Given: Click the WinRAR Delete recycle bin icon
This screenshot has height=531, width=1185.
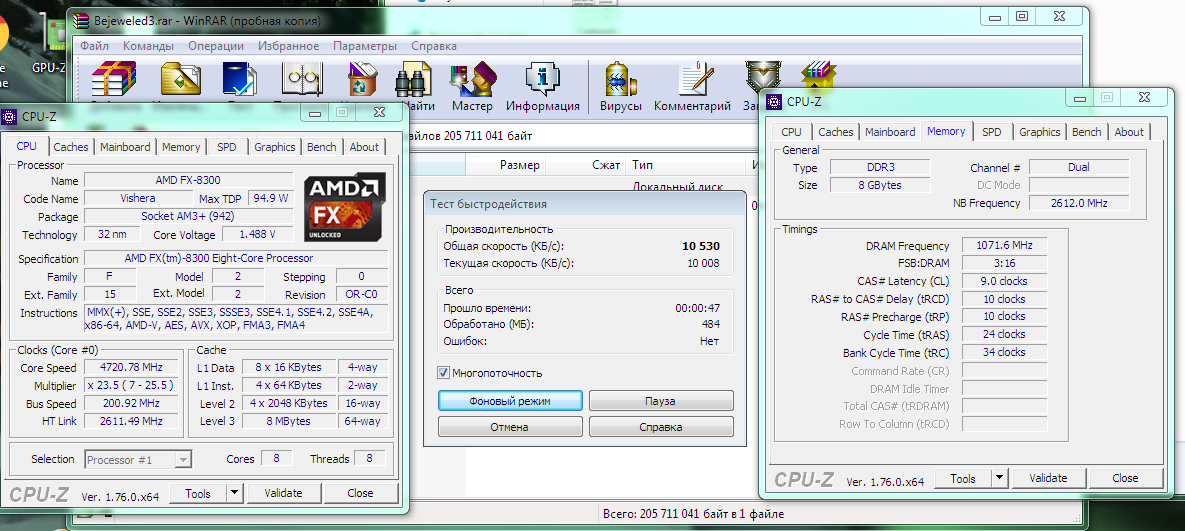Looking at the screenshot, I should (362, 81).
